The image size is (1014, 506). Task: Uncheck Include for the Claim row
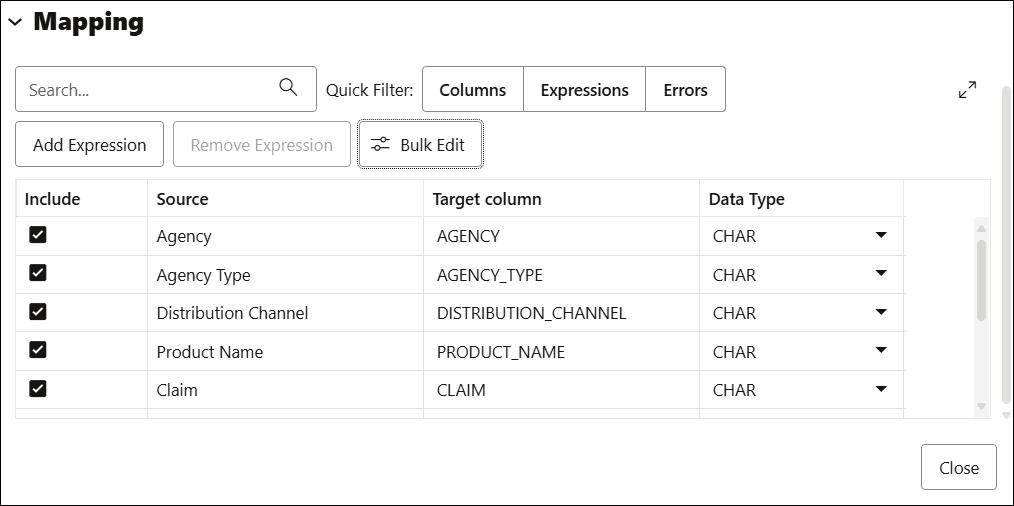[x=38, y=389]
